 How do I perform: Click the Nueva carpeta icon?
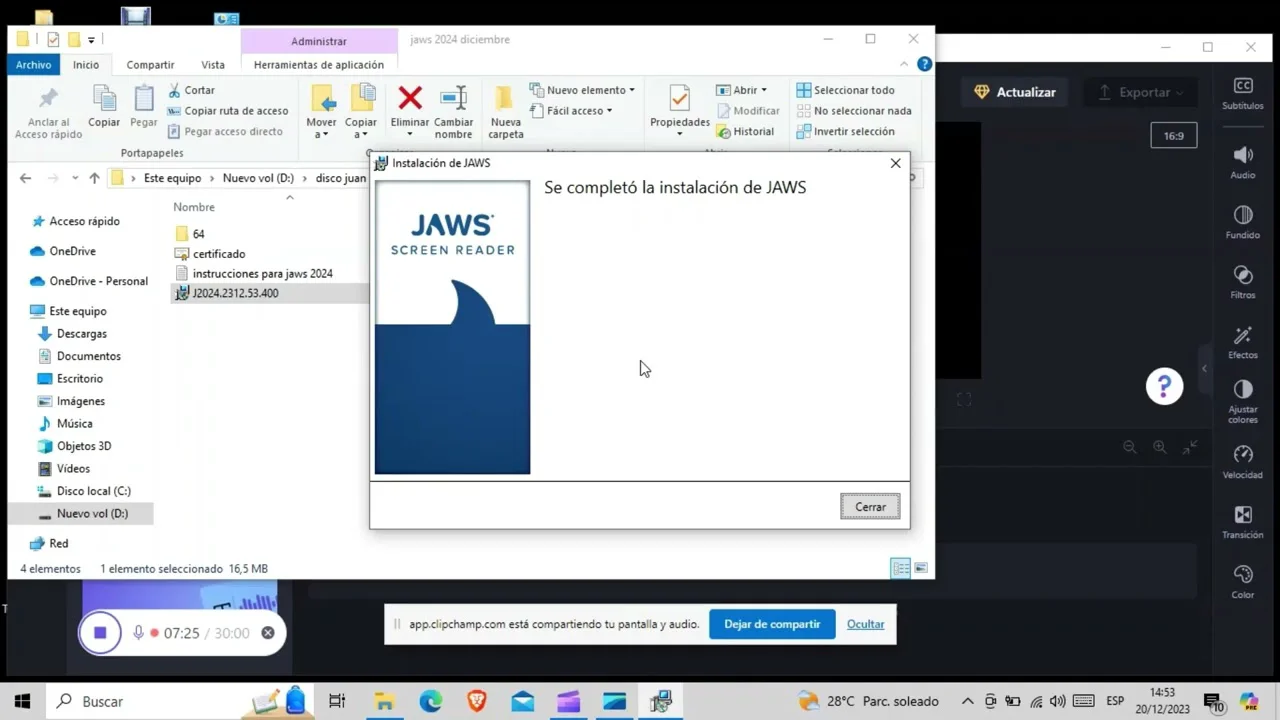(505, 99)
